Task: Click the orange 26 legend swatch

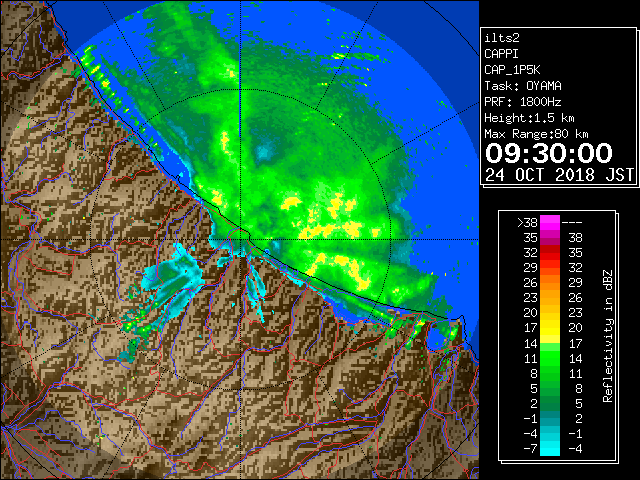Action: [x=550, y=283]
